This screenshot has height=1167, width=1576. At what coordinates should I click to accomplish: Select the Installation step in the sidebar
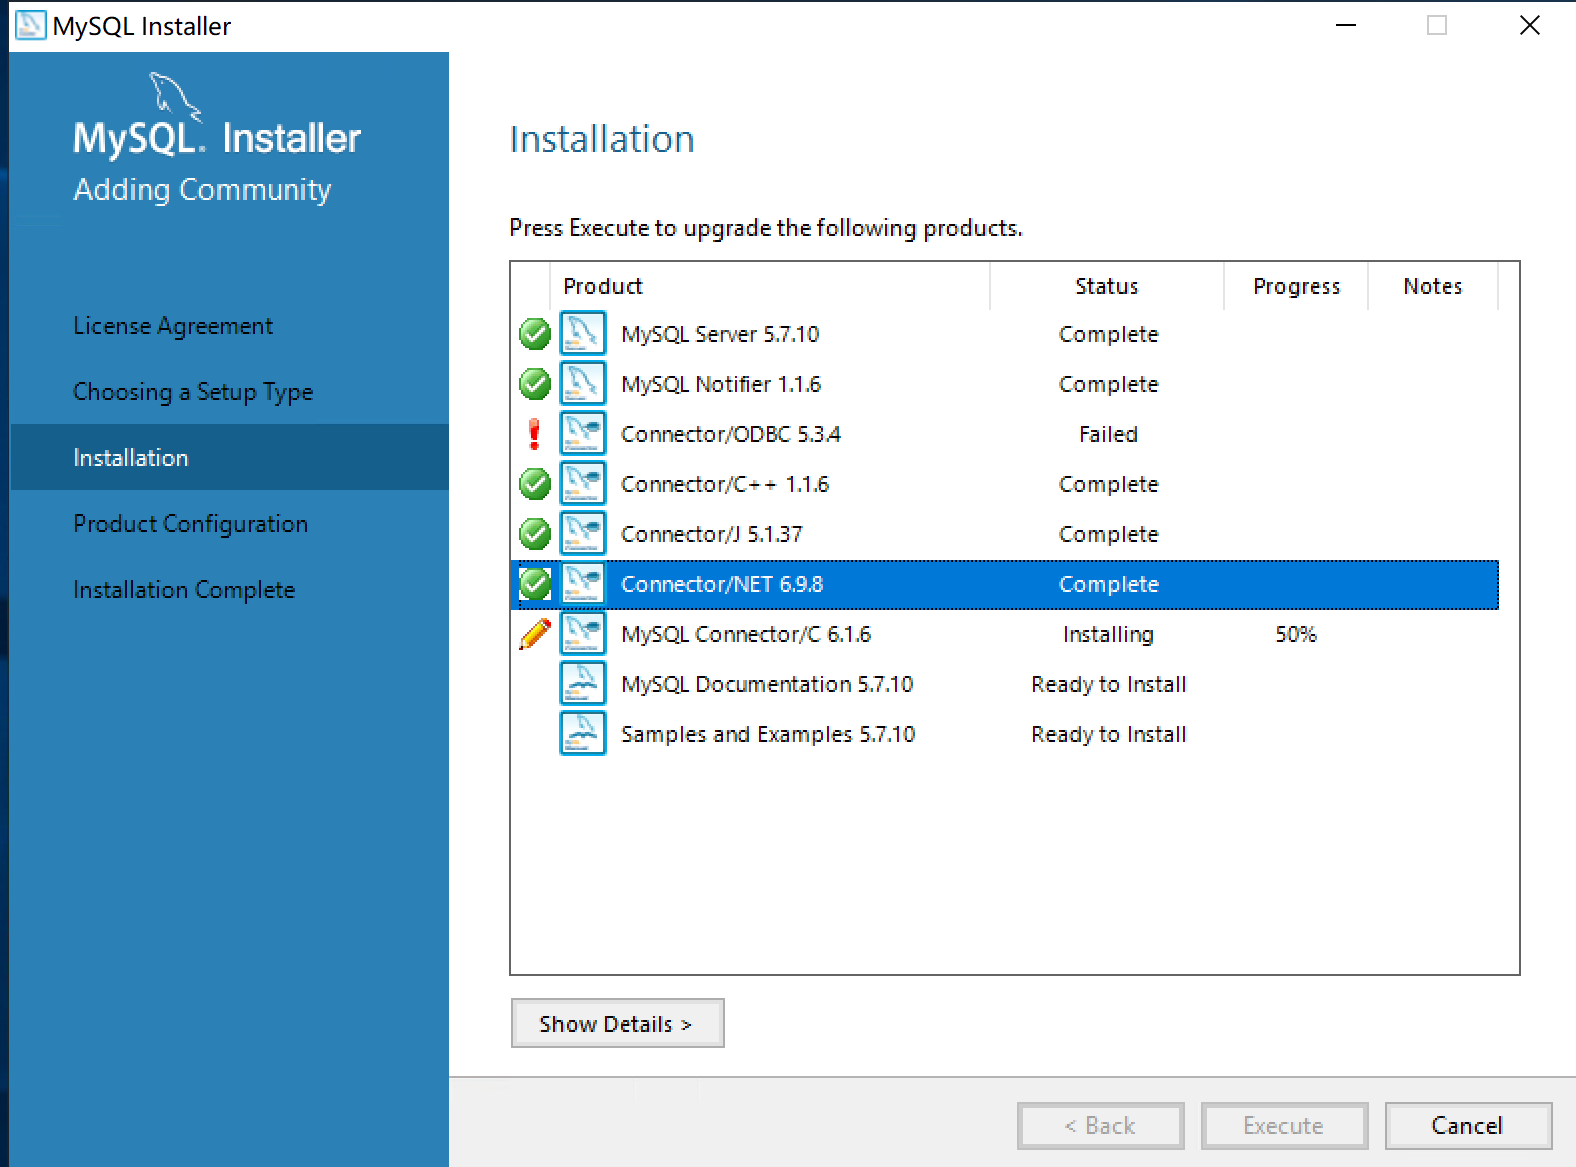229,457
